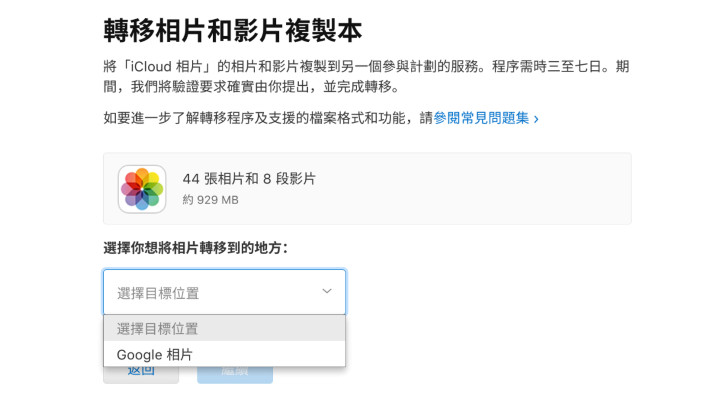Click the 選擇你想將相片轉移到的地方 label

[196, 248]
